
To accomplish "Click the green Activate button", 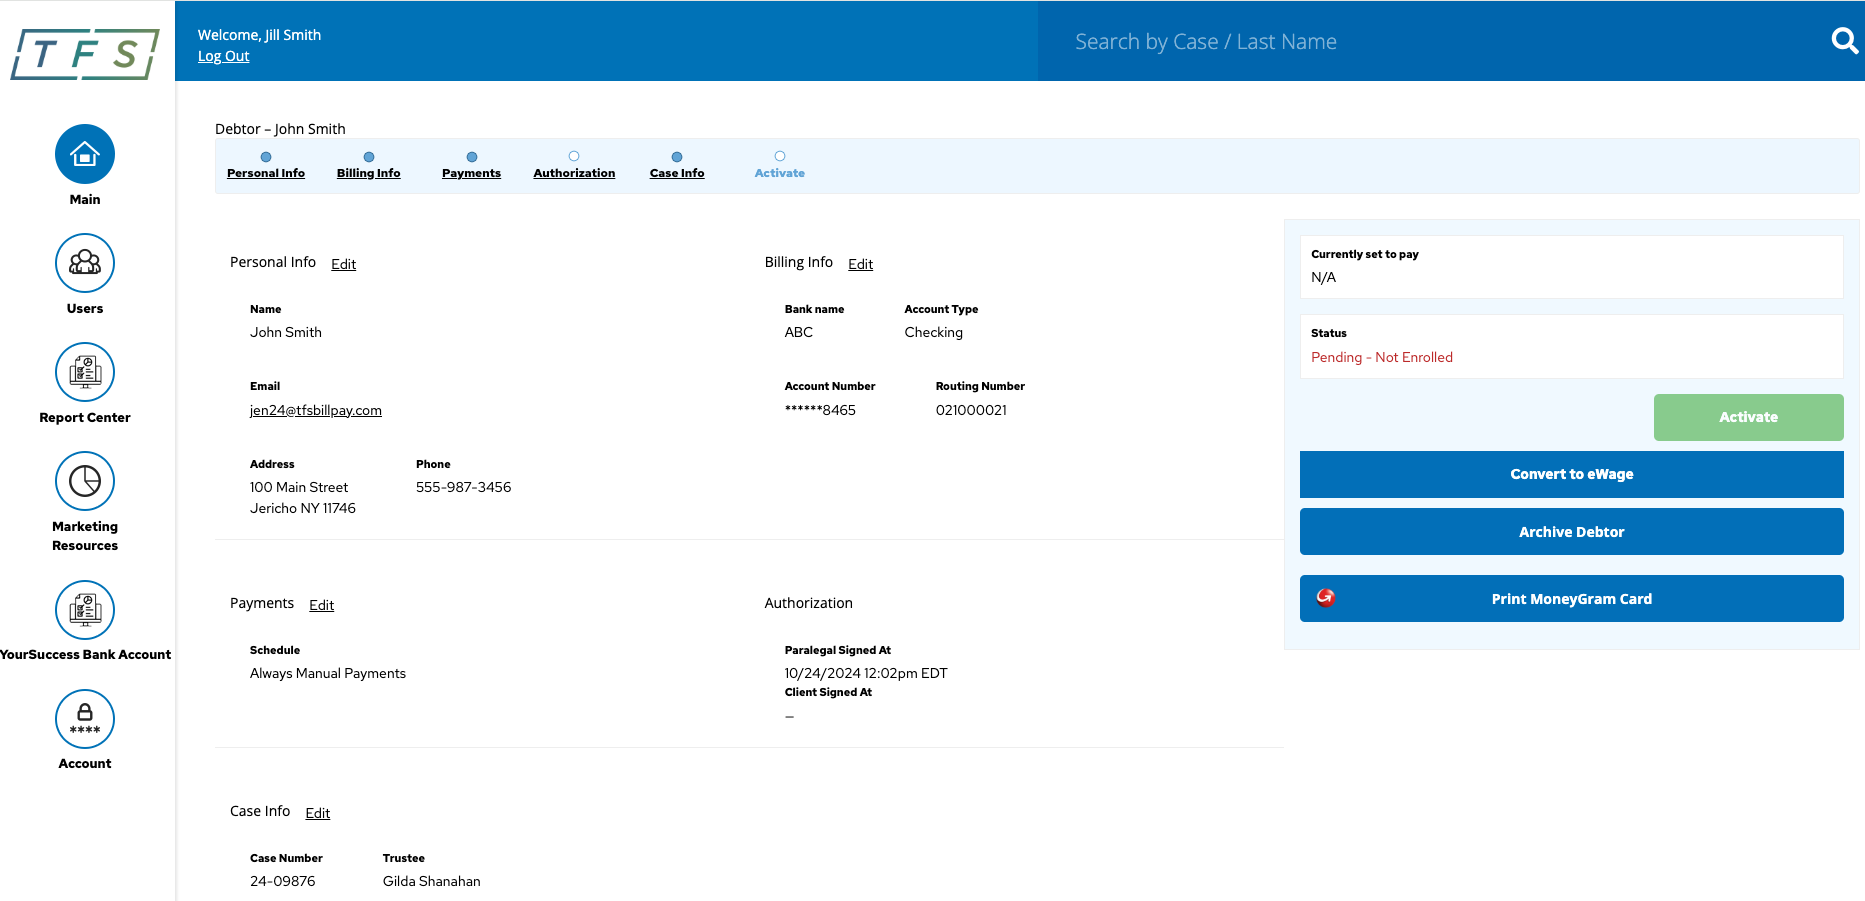I will [1747, 417].
